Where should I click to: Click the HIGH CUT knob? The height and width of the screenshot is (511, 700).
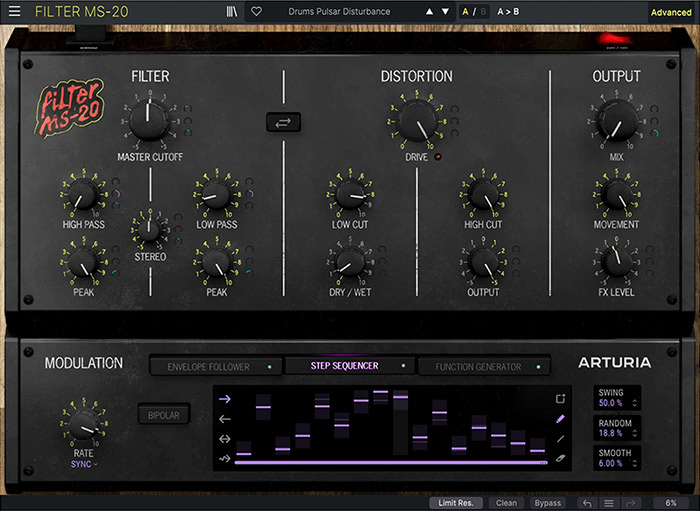tap(483, 195)
